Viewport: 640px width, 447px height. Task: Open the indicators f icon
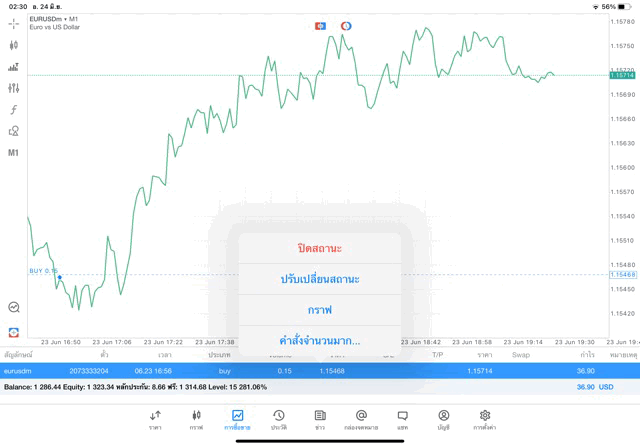pos(14,110)
